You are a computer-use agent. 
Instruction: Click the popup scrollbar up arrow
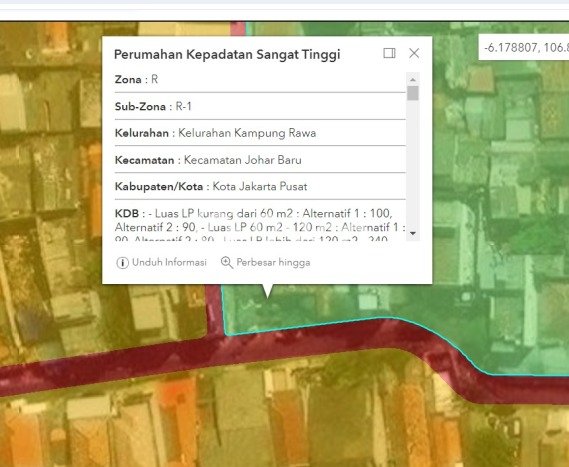tap(413, 79)
